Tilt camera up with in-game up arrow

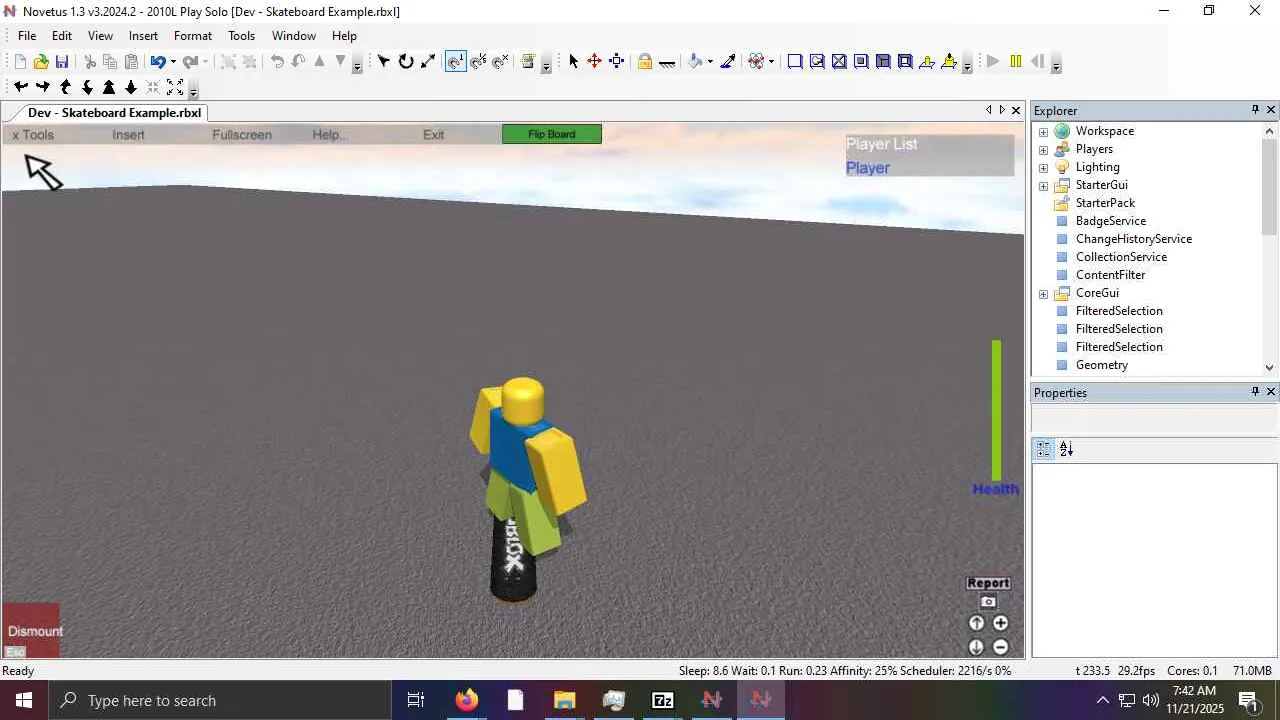[977, 623]
